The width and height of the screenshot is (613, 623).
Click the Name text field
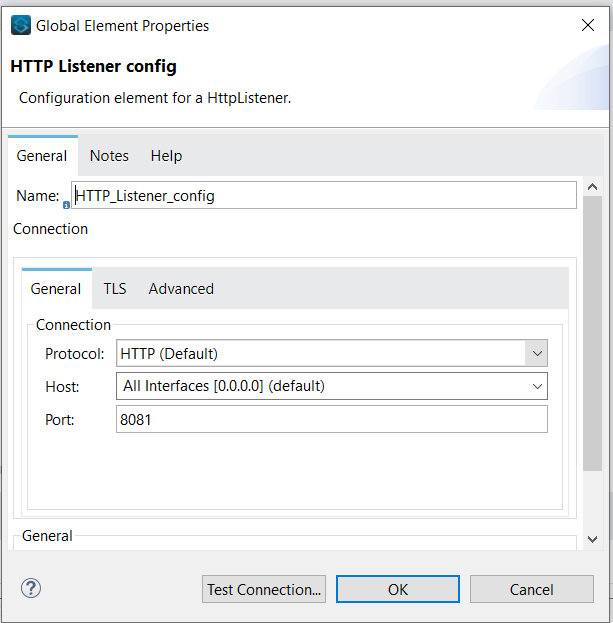pos(324,196)
